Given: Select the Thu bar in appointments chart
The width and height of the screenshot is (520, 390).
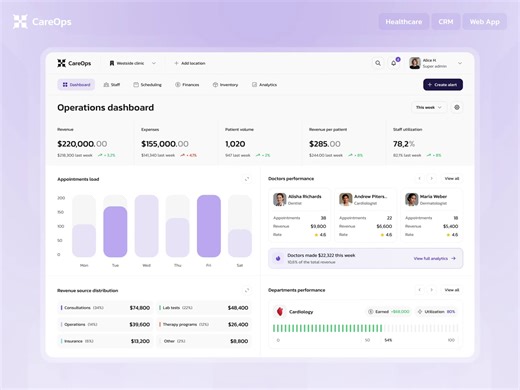Looking at the screenshot, I should click(178, 237).
